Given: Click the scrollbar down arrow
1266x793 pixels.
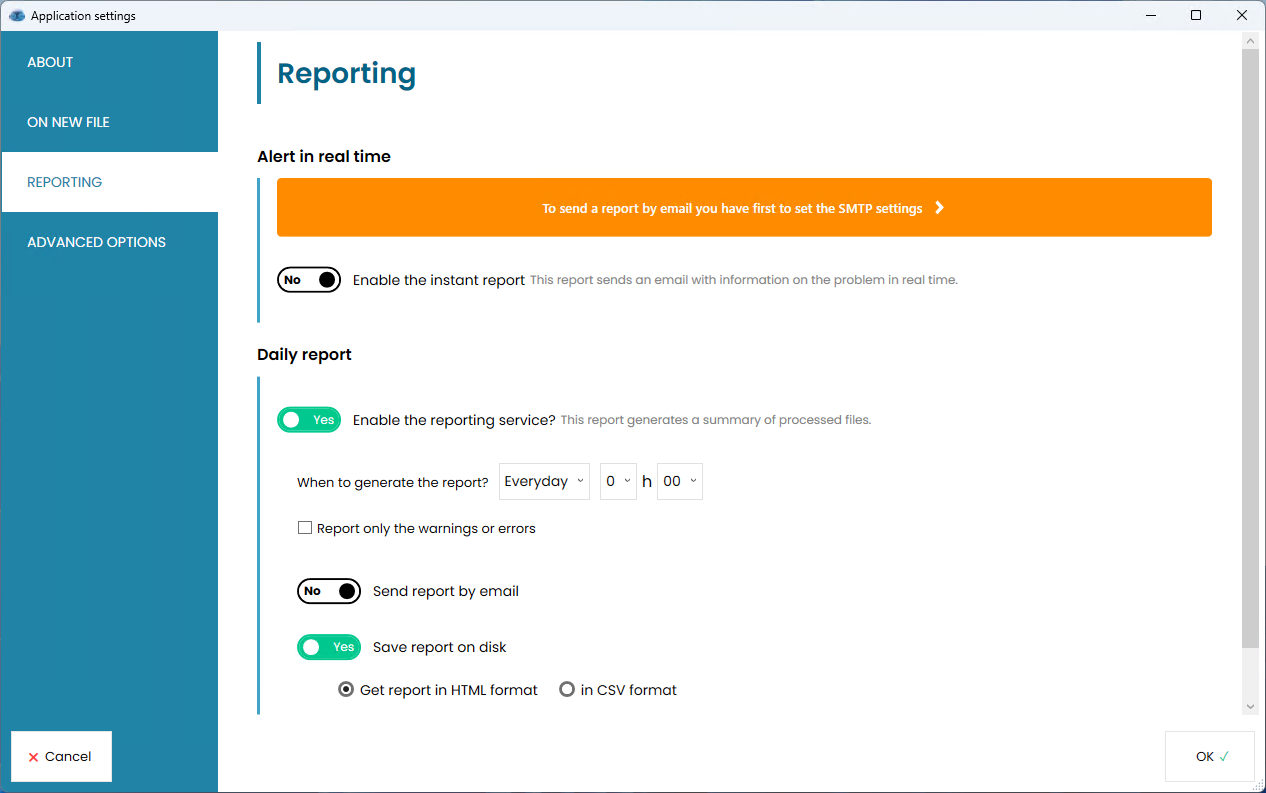Looking at the screenshot, I should pos(1250,707).
